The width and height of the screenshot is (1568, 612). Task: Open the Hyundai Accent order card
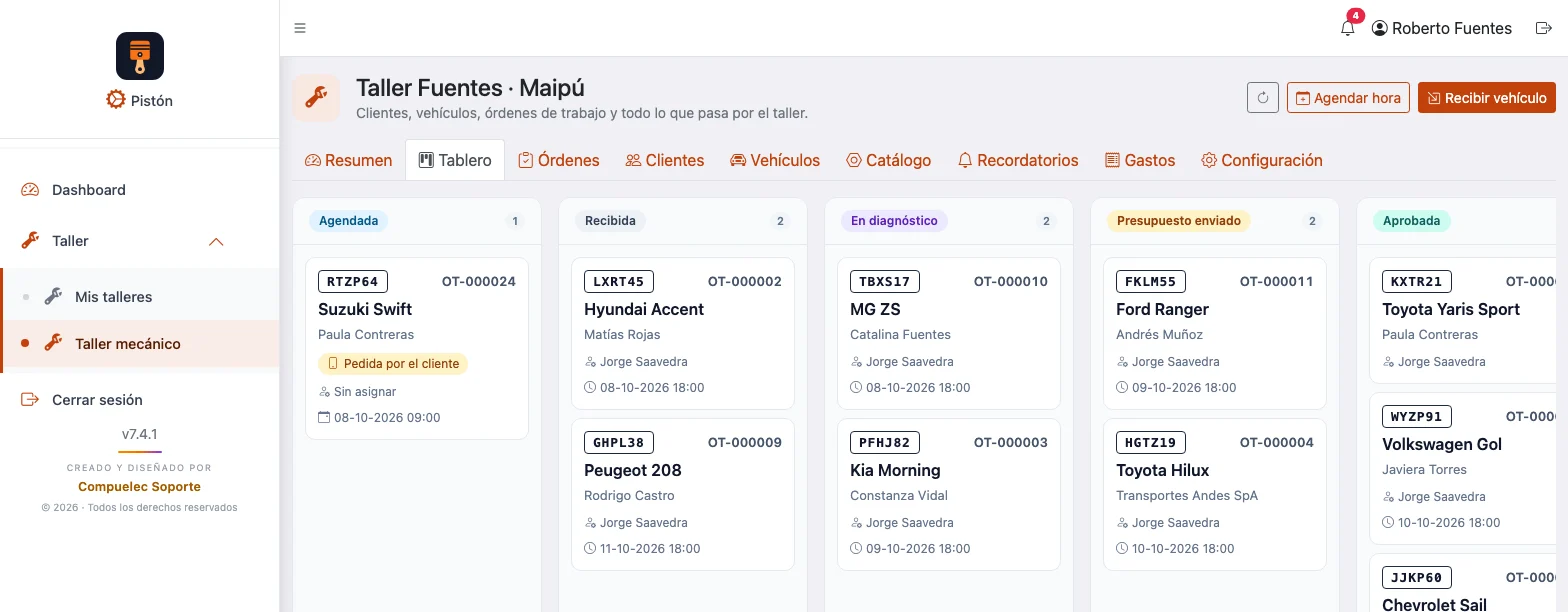(683, 334)
